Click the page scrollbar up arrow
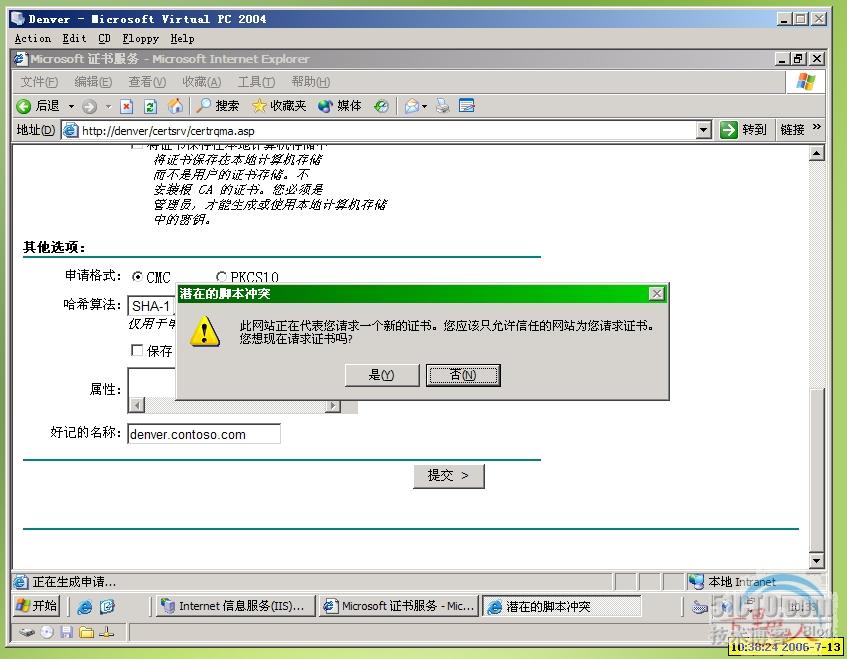 point(816,153)
